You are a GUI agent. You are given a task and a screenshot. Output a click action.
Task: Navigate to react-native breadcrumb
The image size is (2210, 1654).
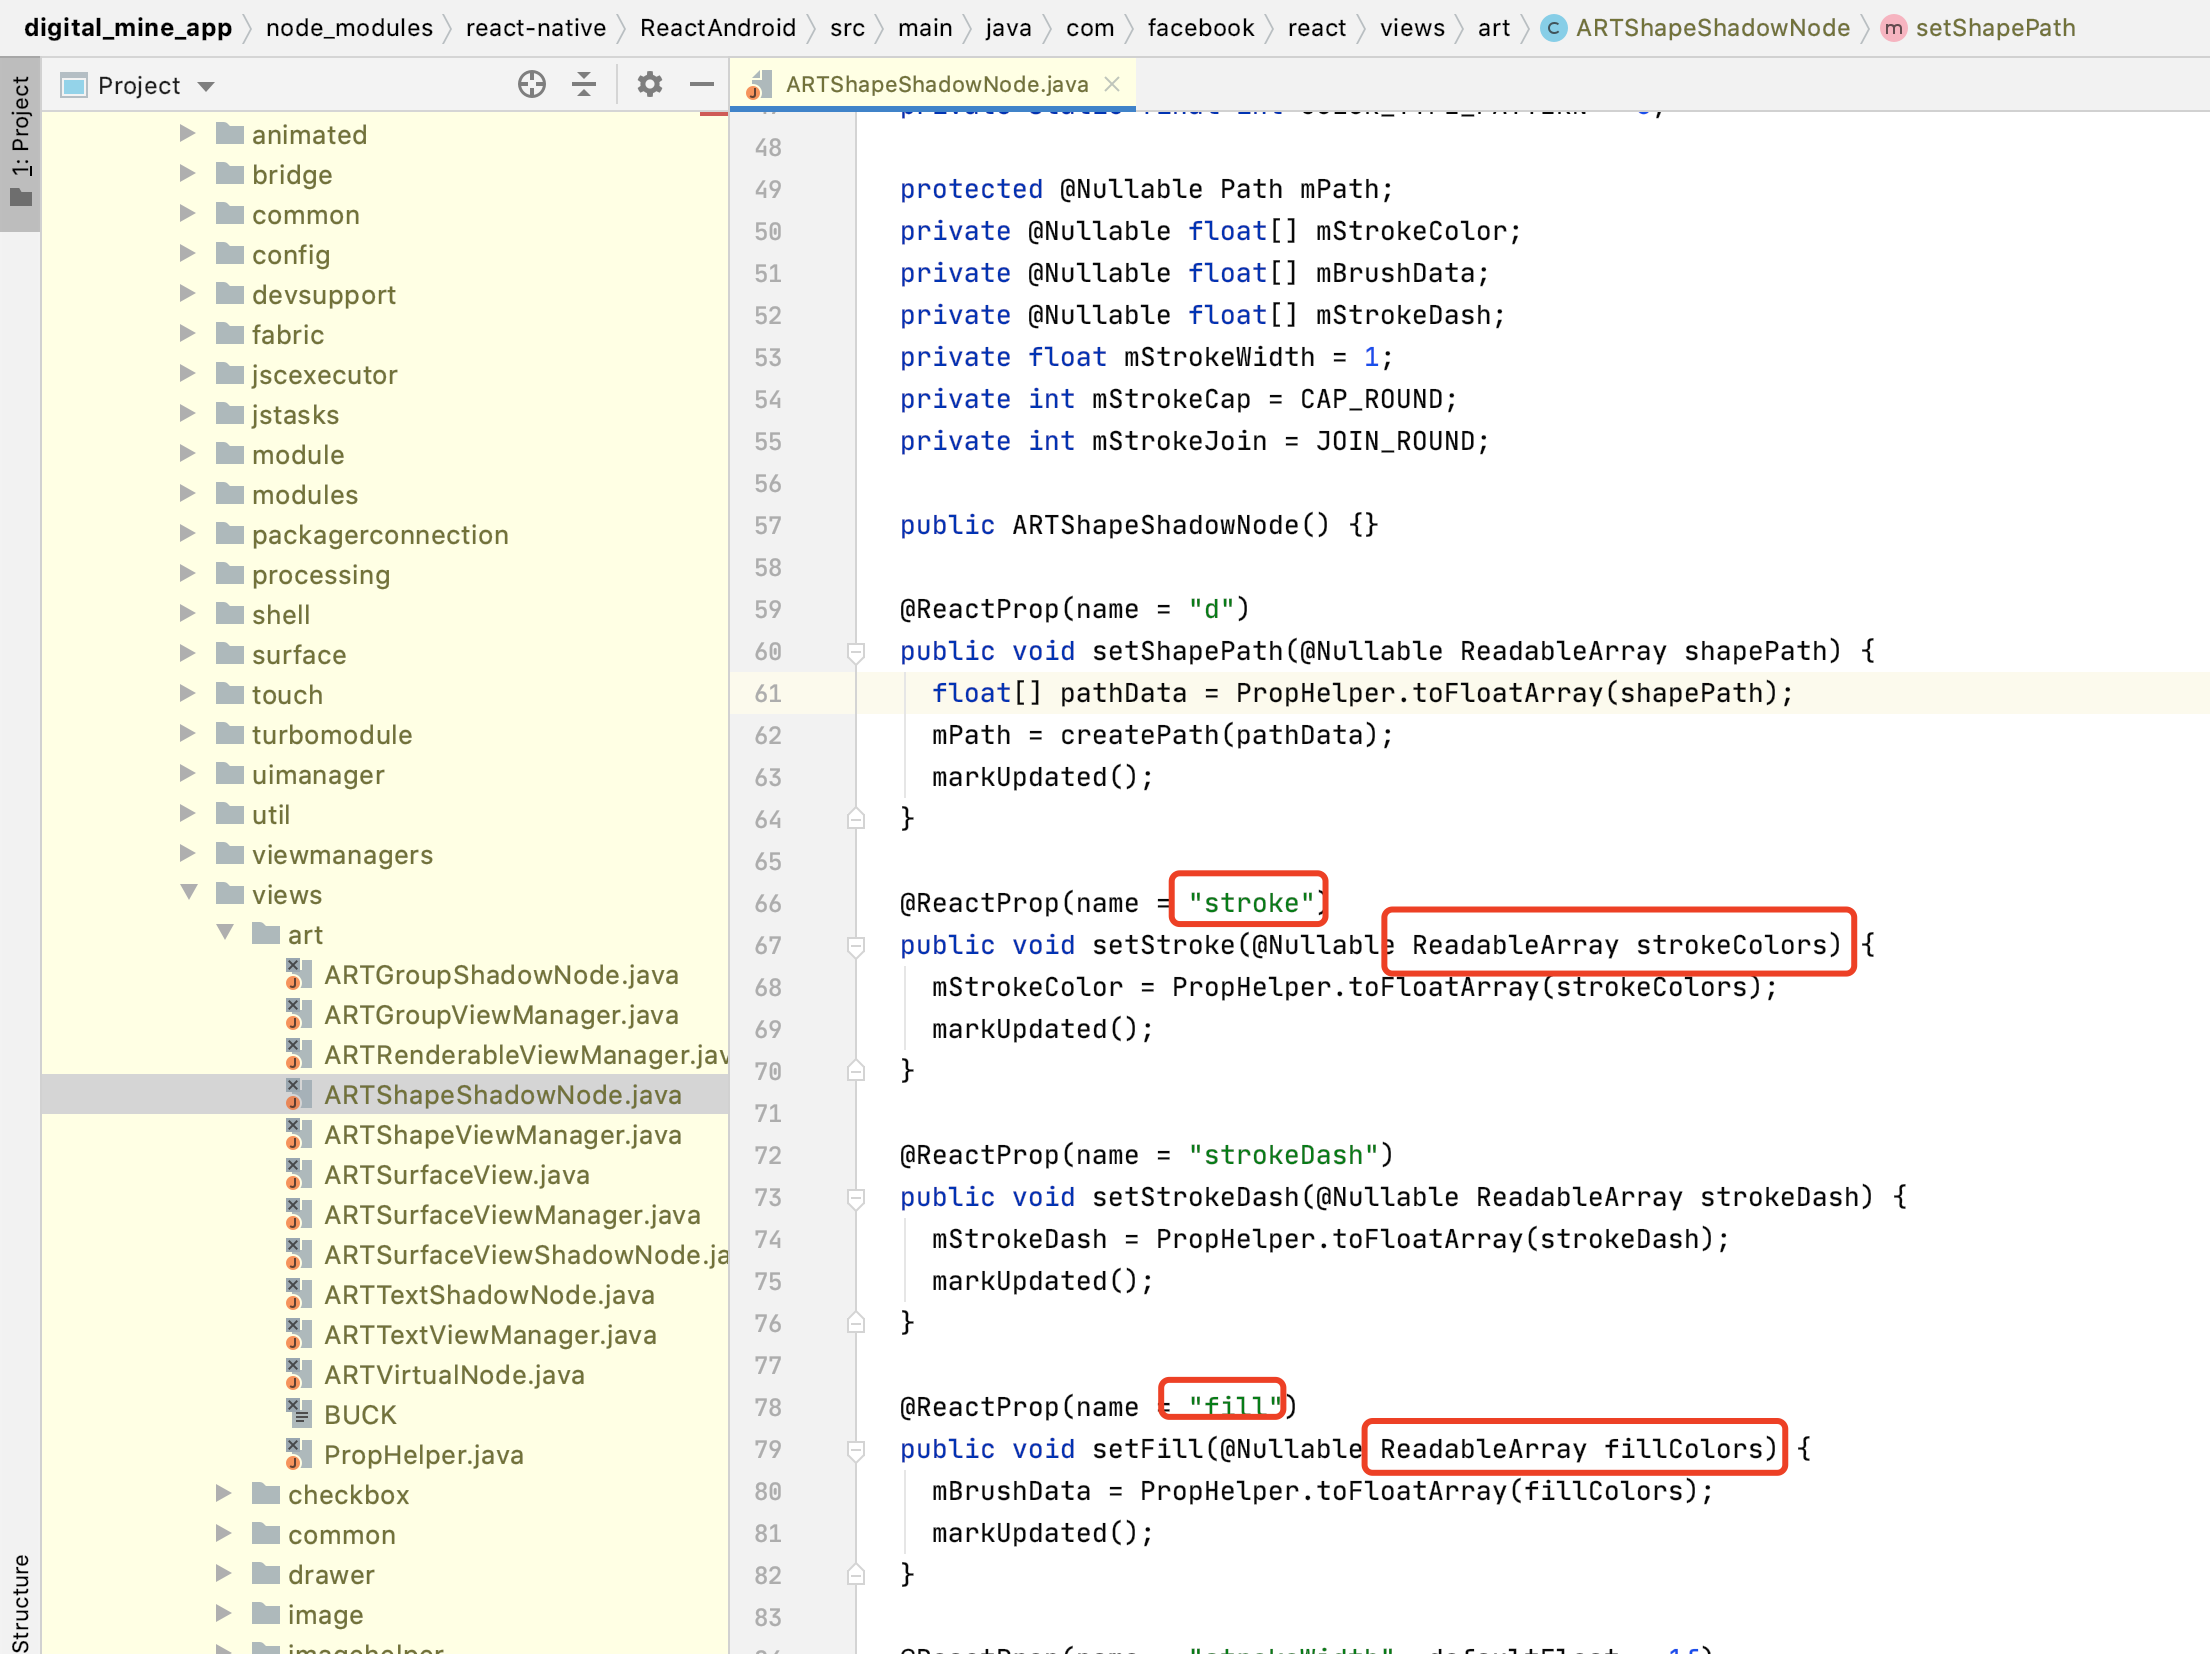pos(536,28)
